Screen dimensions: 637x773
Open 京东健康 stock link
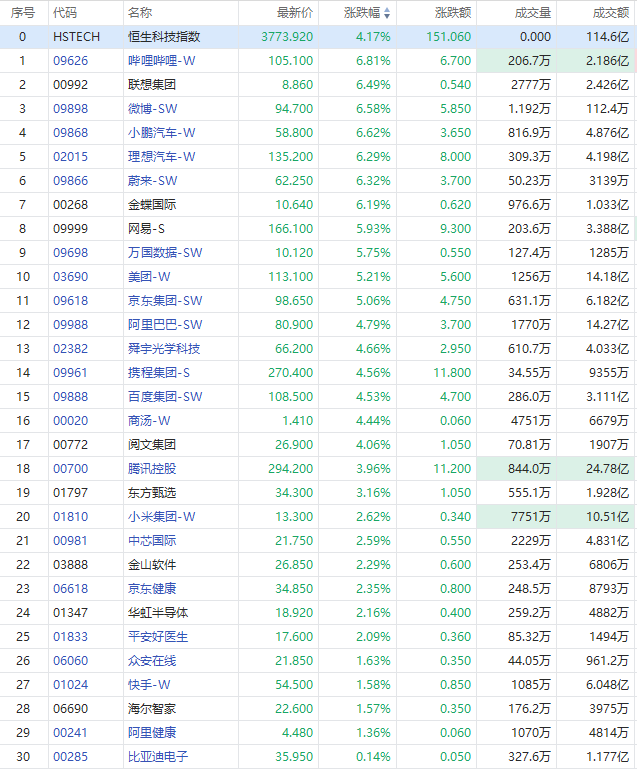pos(152,589)
